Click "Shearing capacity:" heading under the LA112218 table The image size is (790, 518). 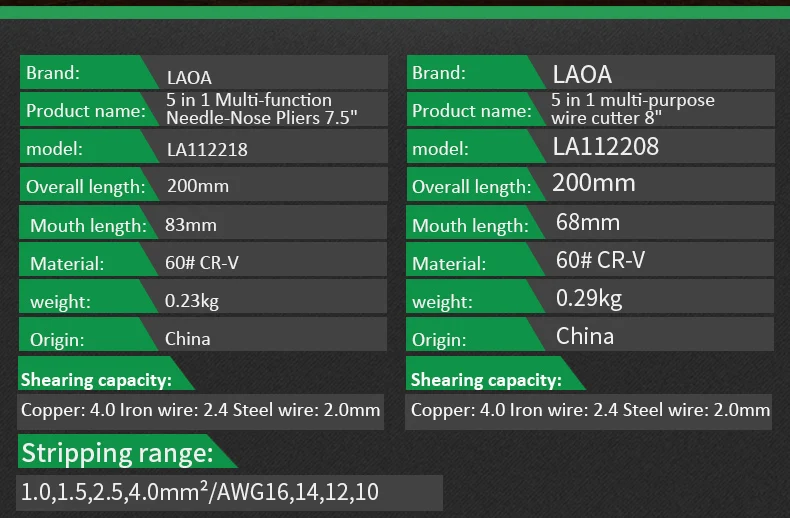coord(96,380)
